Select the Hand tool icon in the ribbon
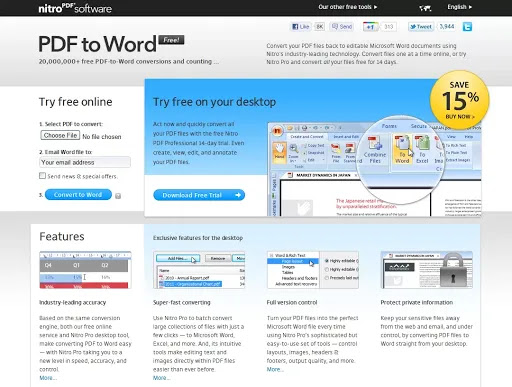Viewport: 512px width, 387px height. click(x=279, y=153)
